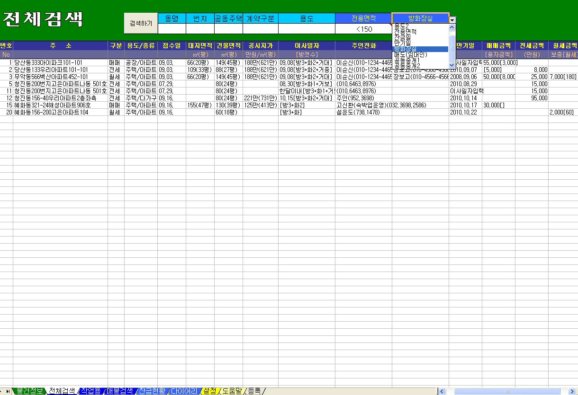This screenshot has width=578, height=395.
Task: Click the horizontal scrollbar right arrow
Action: click(572, 391)
